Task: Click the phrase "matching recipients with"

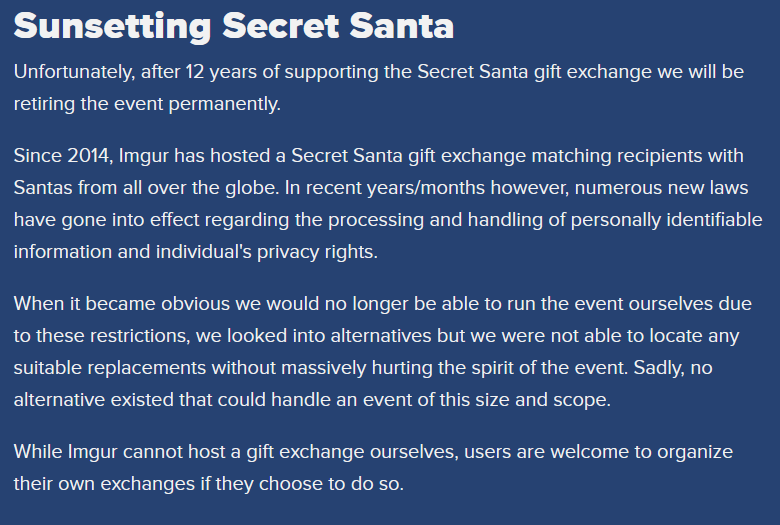Action: (x=637, y=156)
